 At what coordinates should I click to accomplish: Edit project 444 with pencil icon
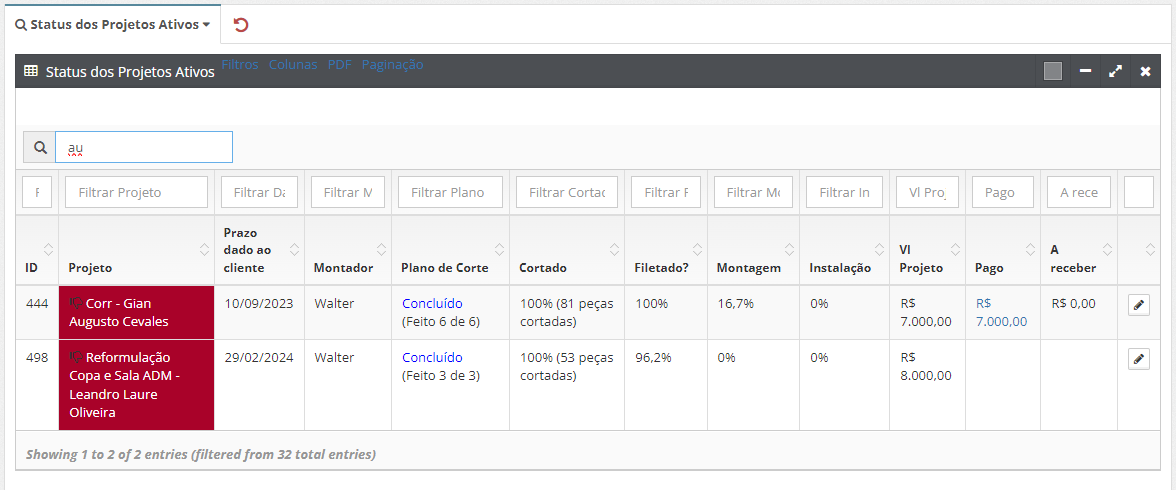[1138, 305]
